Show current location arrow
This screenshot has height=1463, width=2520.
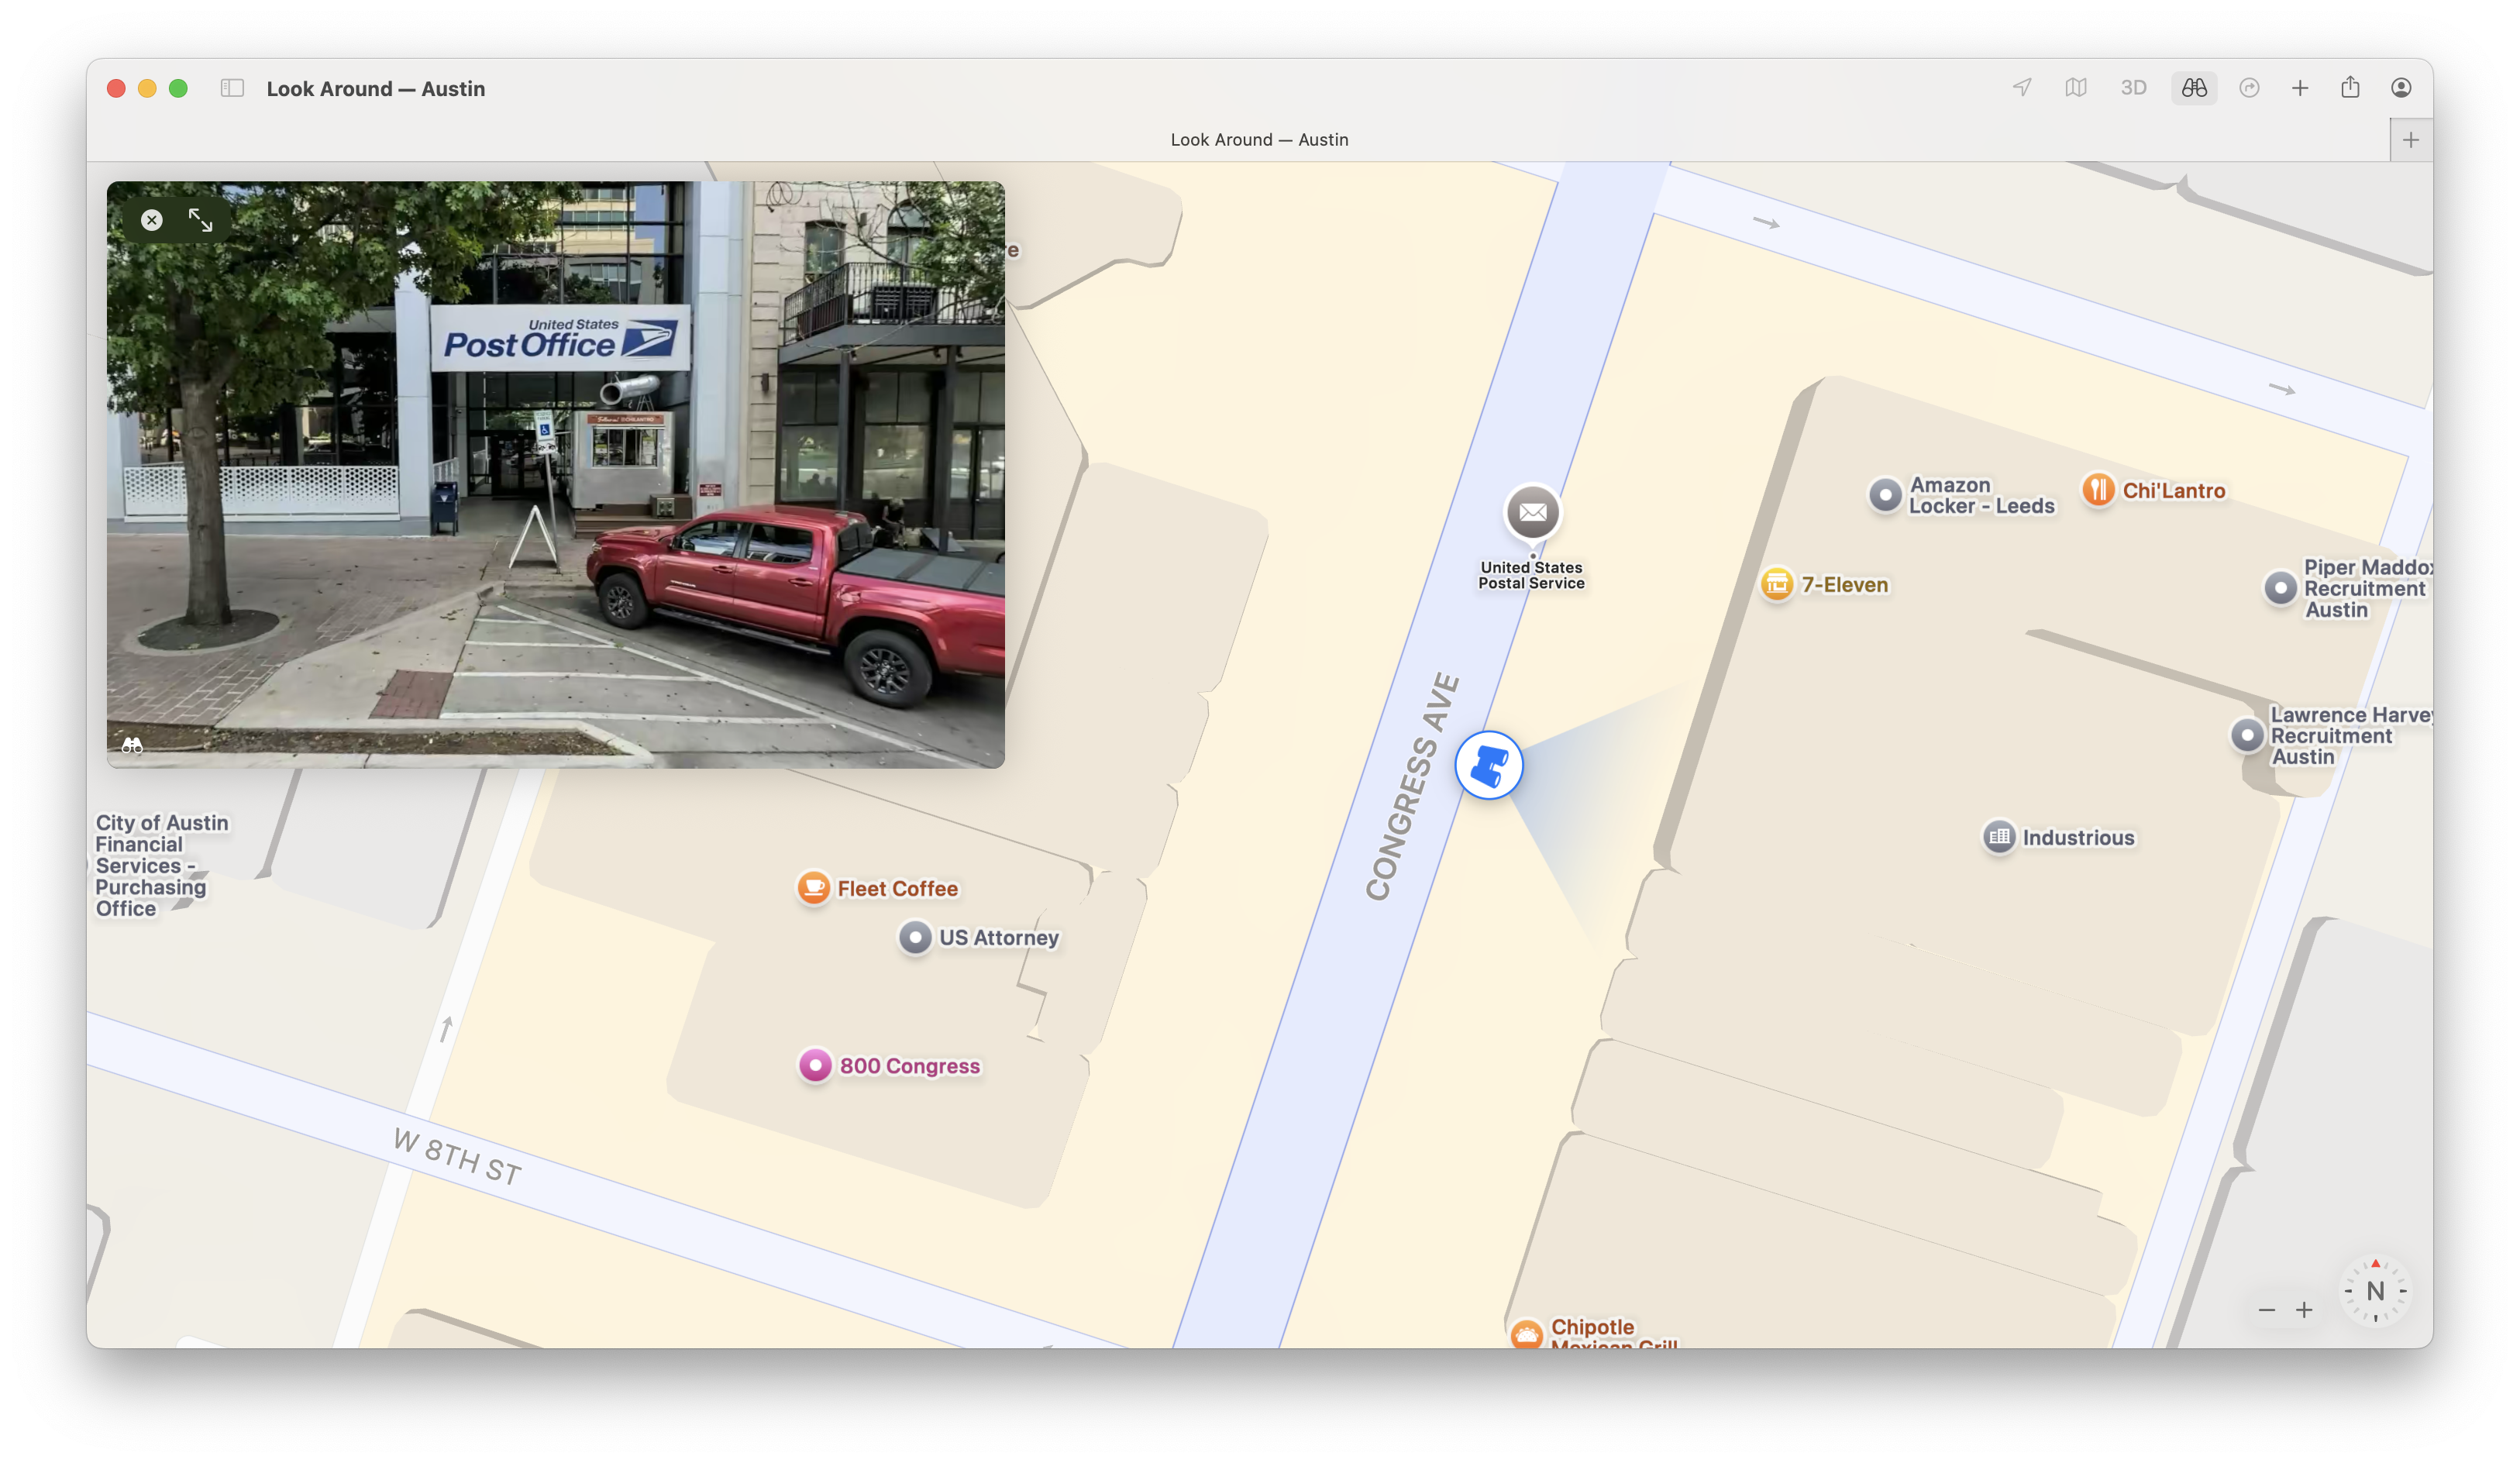(x=2022, y=88)
